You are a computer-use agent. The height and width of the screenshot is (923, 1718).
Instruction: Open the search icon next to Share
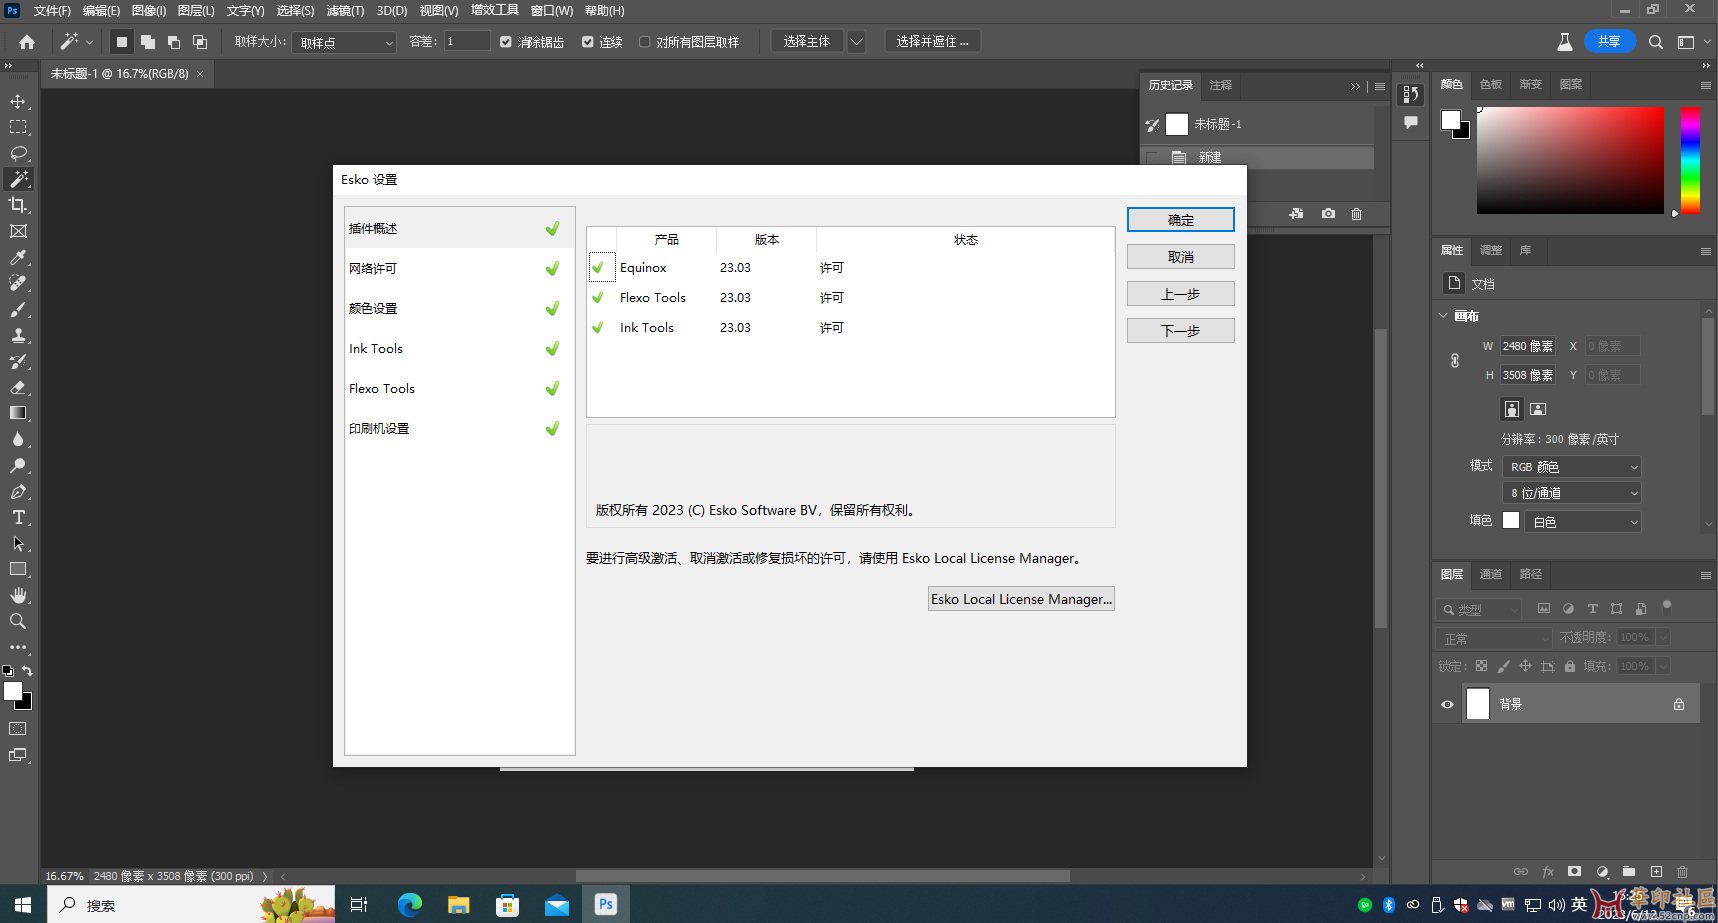tap(1656, 42)
